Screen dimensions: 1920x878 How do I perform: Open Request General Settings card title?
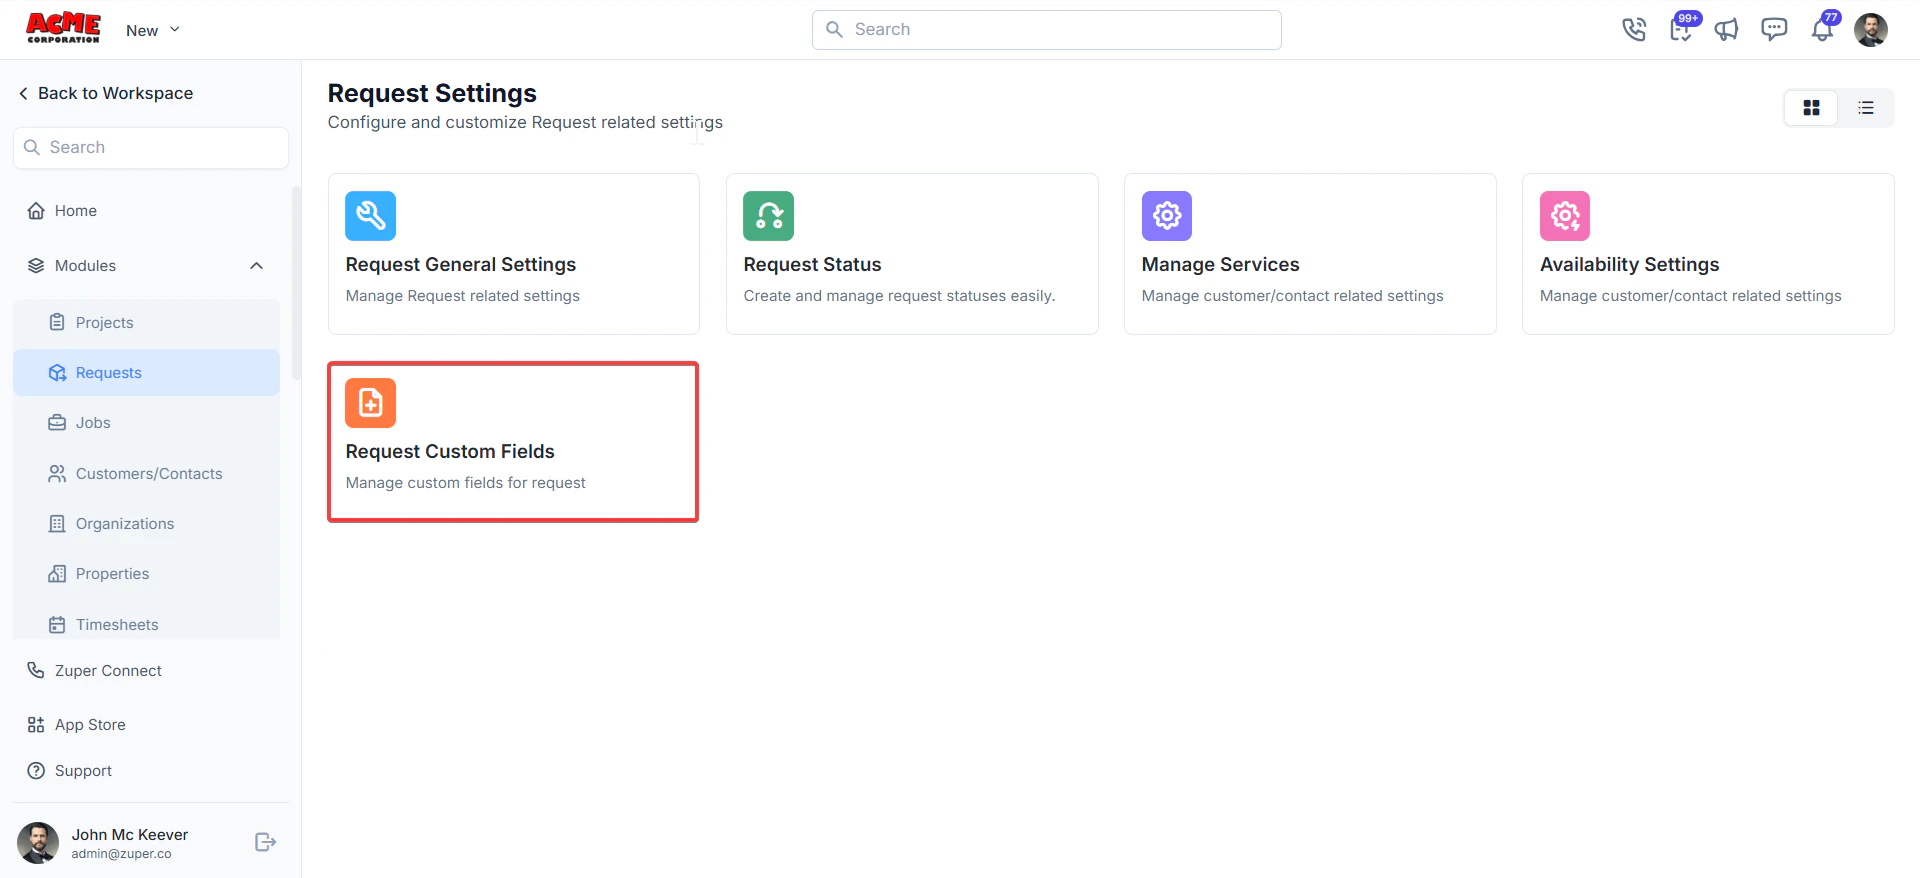[461, 264]
